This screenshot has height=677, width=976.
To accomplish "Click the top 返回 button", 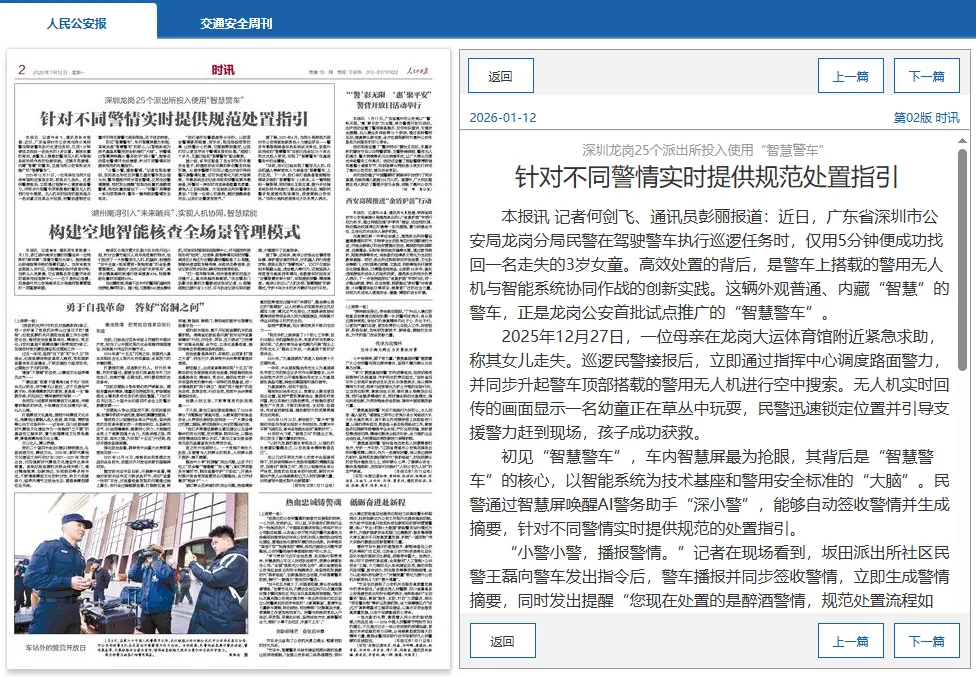I will click(x=500, y=76).
